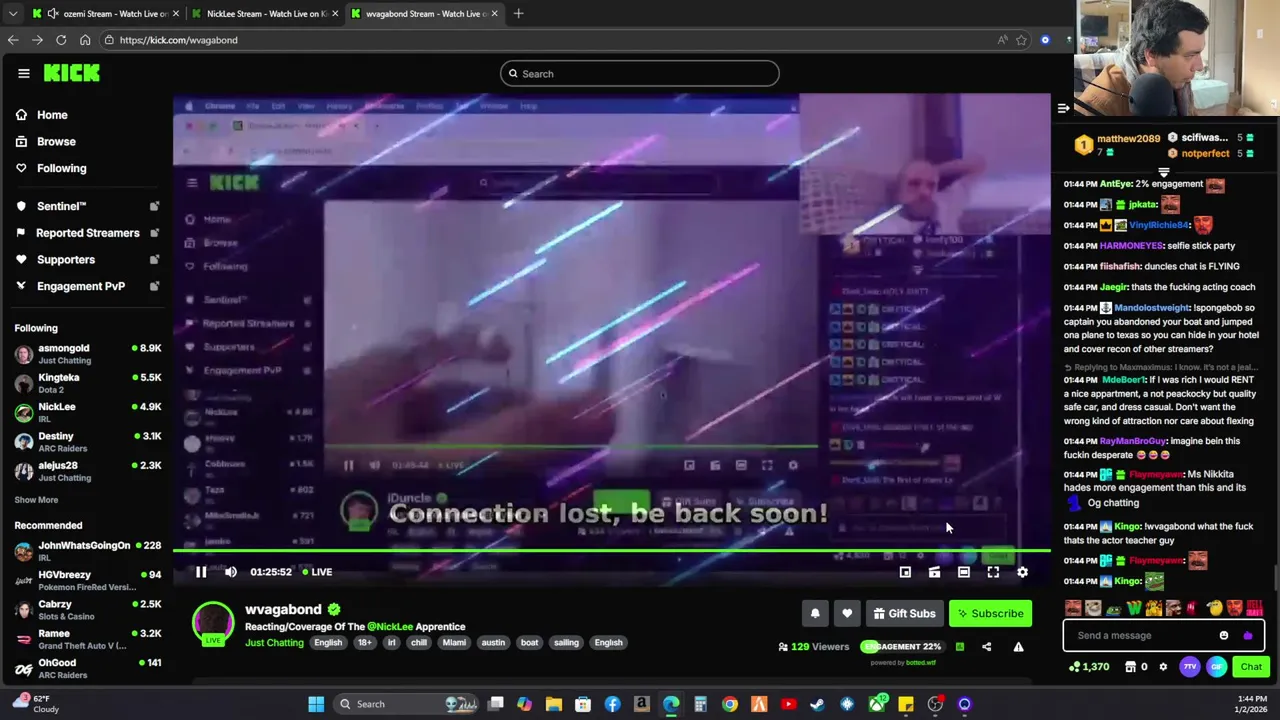Open a new browser tab
Screen dimensions: 1280x720
pyautogui.click(x=518, y=14)
